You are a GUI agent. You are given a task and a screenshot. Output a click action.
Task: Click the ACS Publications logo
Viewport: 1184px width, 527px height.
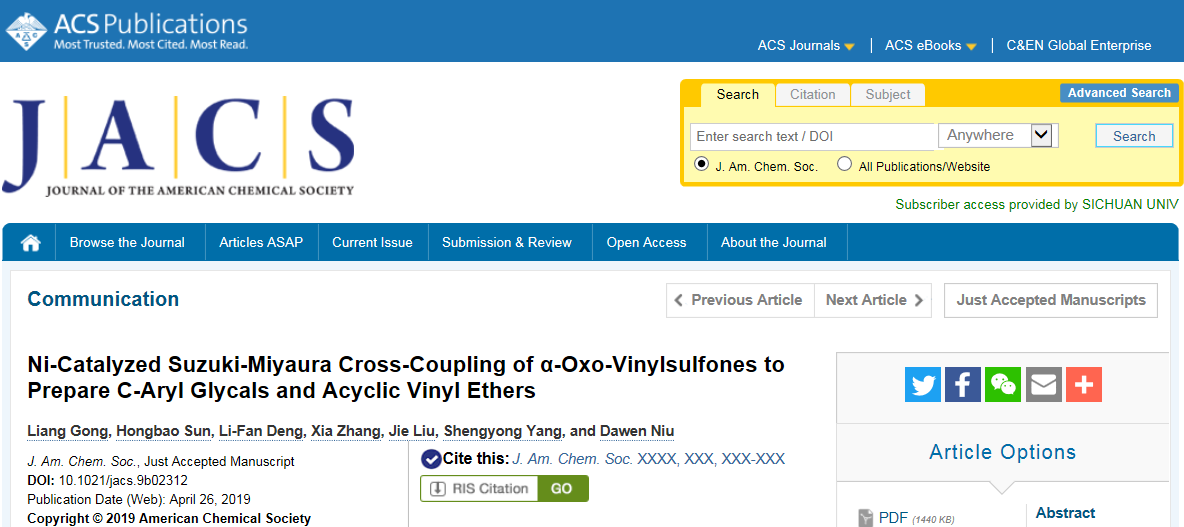click(127, 32)
